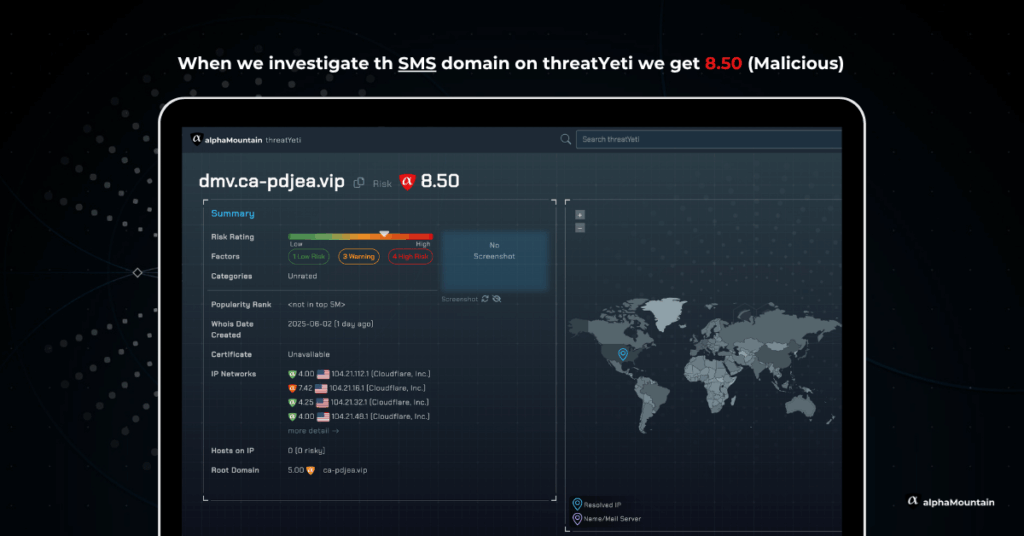Viewport: 1024px width, 536px height.
Task: Click the <not in top 5M> popularity value
Action: point(317,304)
